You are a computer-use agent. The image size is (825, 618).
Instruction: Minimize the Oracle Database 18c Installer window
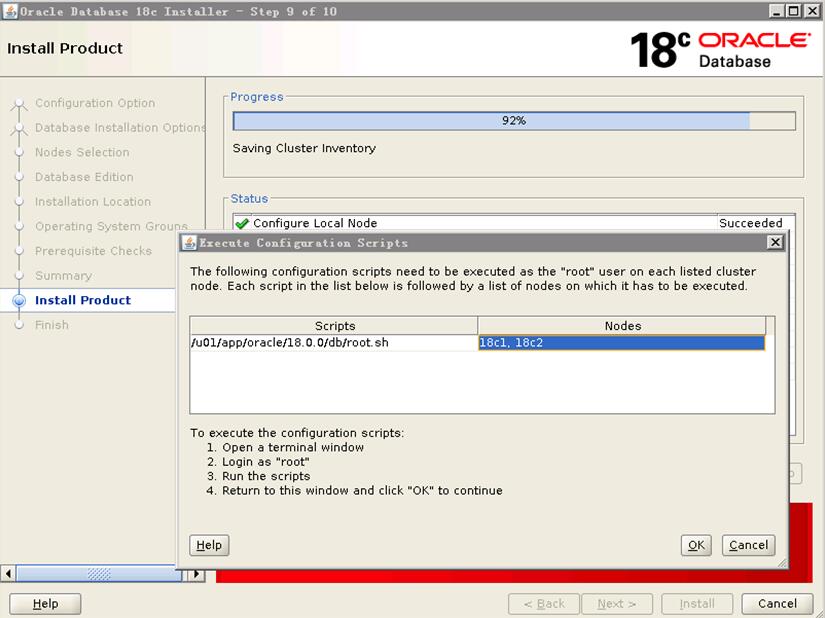(x=776, y=11)
